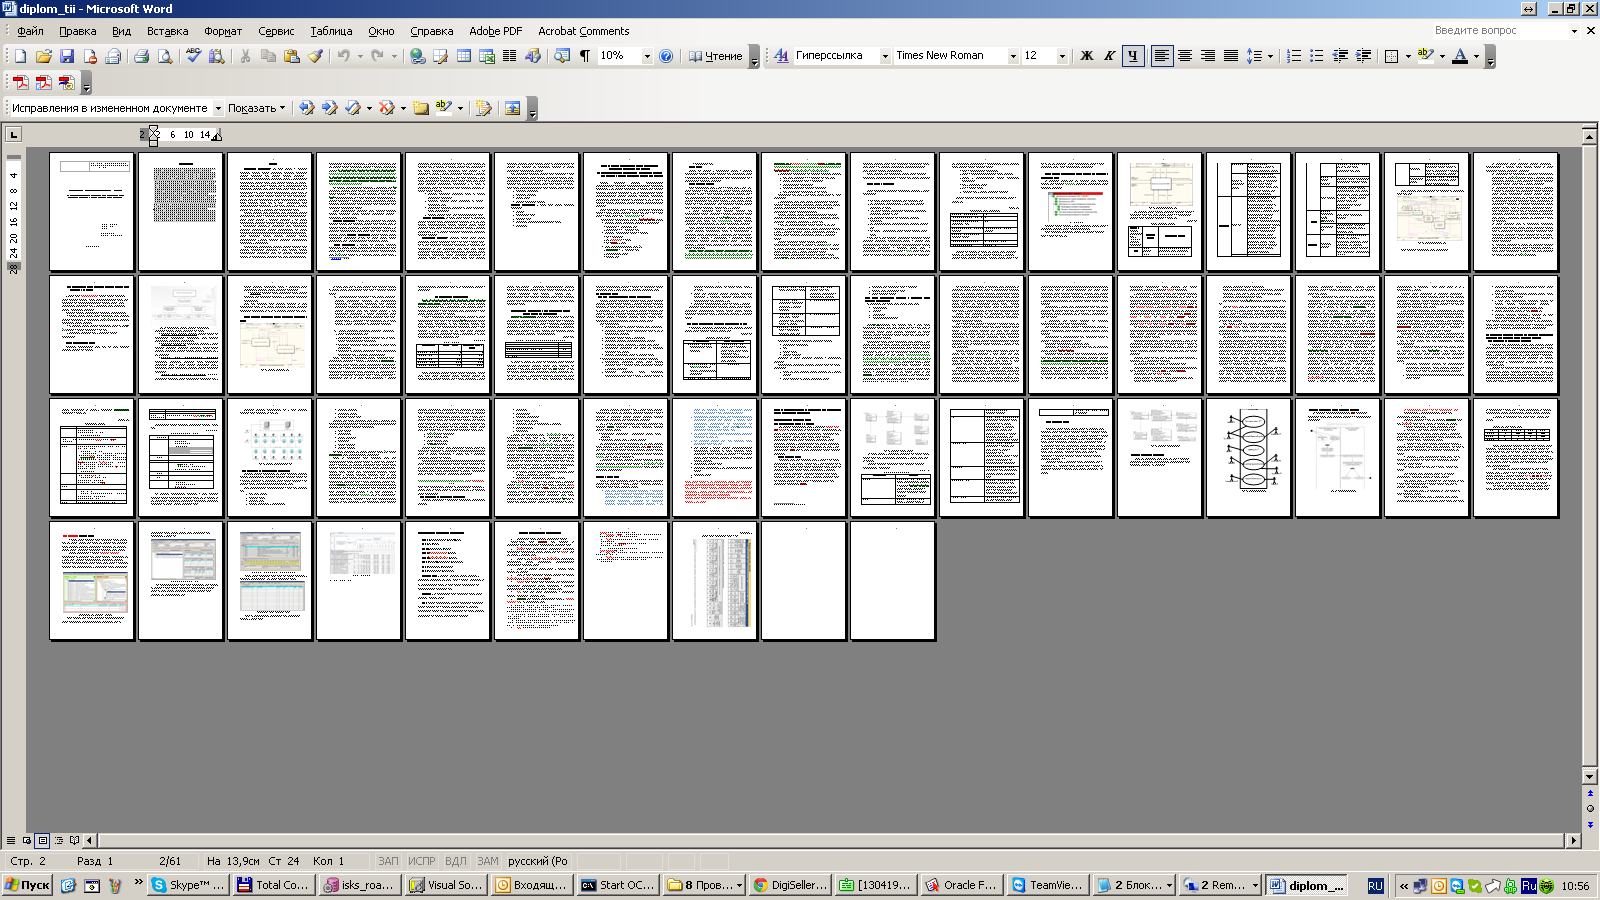Cut the selection with the scissors icon
The image size is (1600, 900).
click(245, 56)
